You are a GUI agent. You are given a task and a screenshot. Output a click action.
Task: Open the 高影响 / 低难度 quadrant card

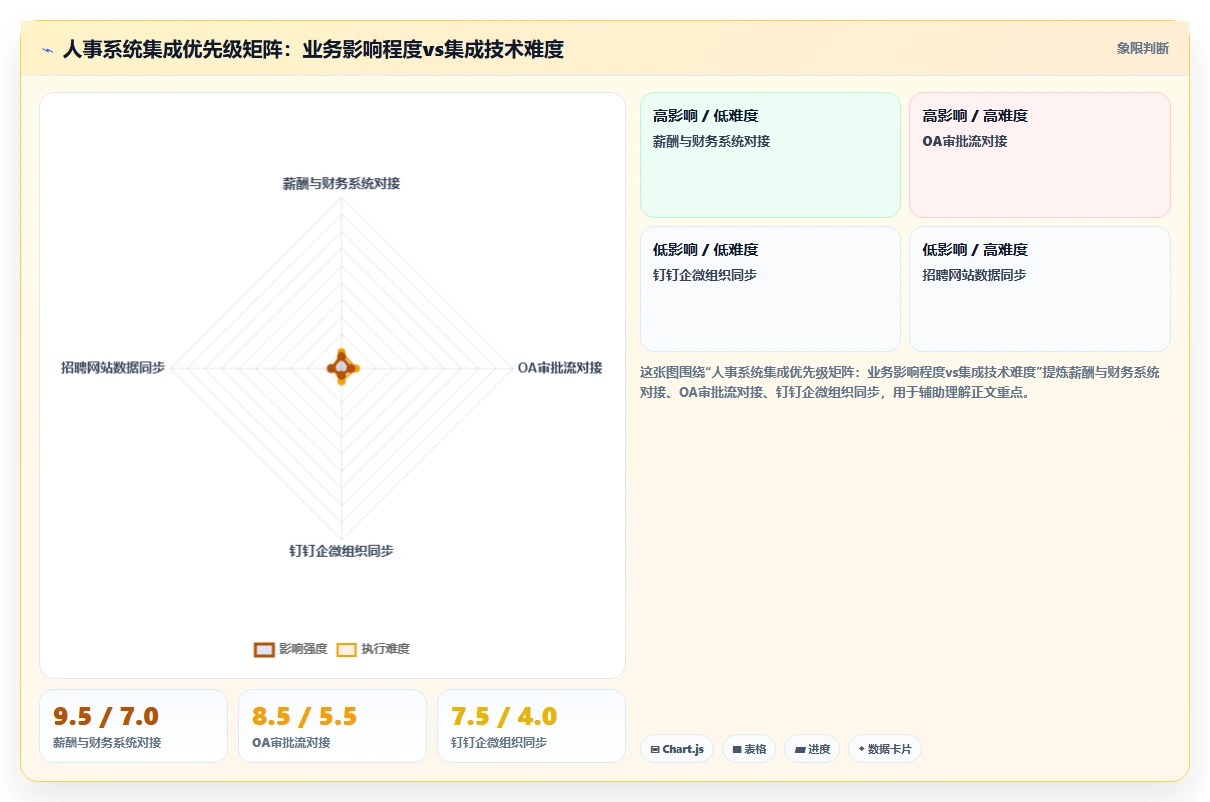pos(770,155)
